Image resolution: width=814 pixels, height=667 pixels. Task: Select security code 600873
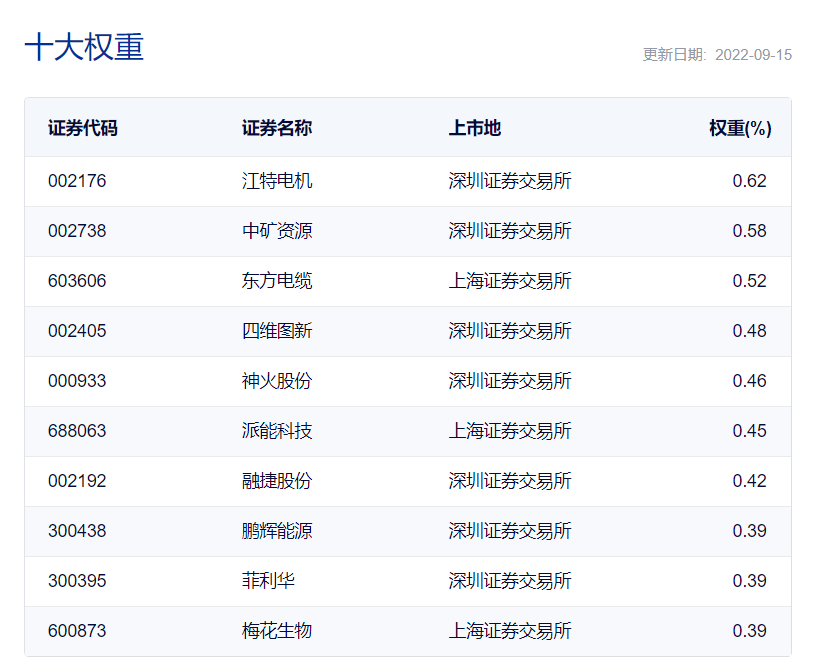click(x=77, y=631)
